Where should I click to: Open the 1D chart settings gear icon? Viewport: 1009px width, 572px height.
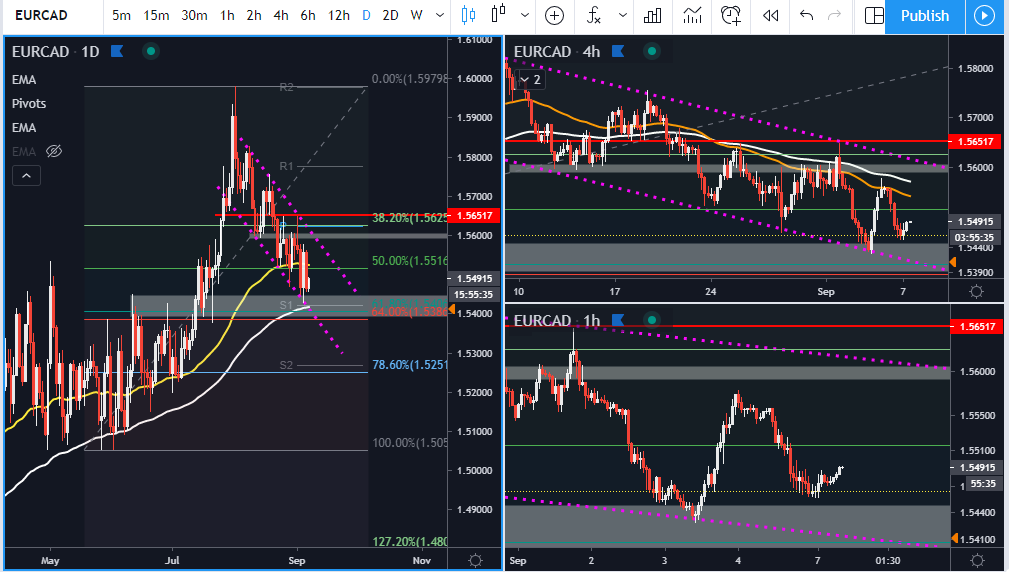click(476, 560)
